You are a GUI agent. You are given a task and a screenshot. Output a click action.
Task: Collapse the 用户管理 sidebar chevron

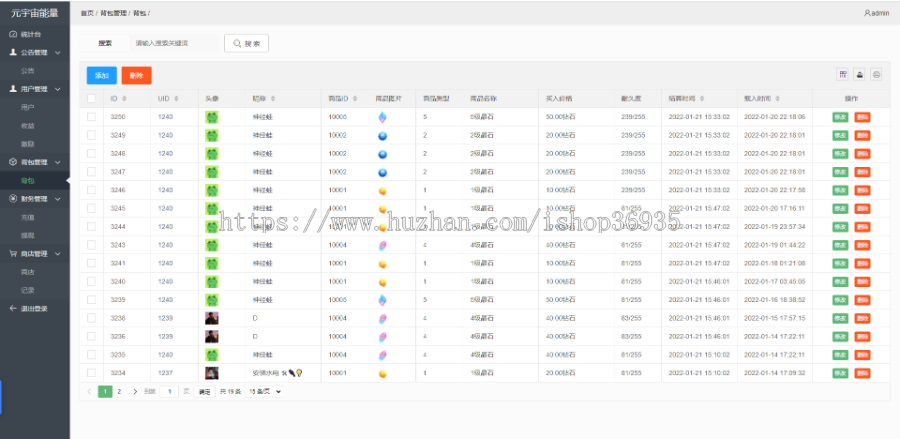[x=57, y=89]
